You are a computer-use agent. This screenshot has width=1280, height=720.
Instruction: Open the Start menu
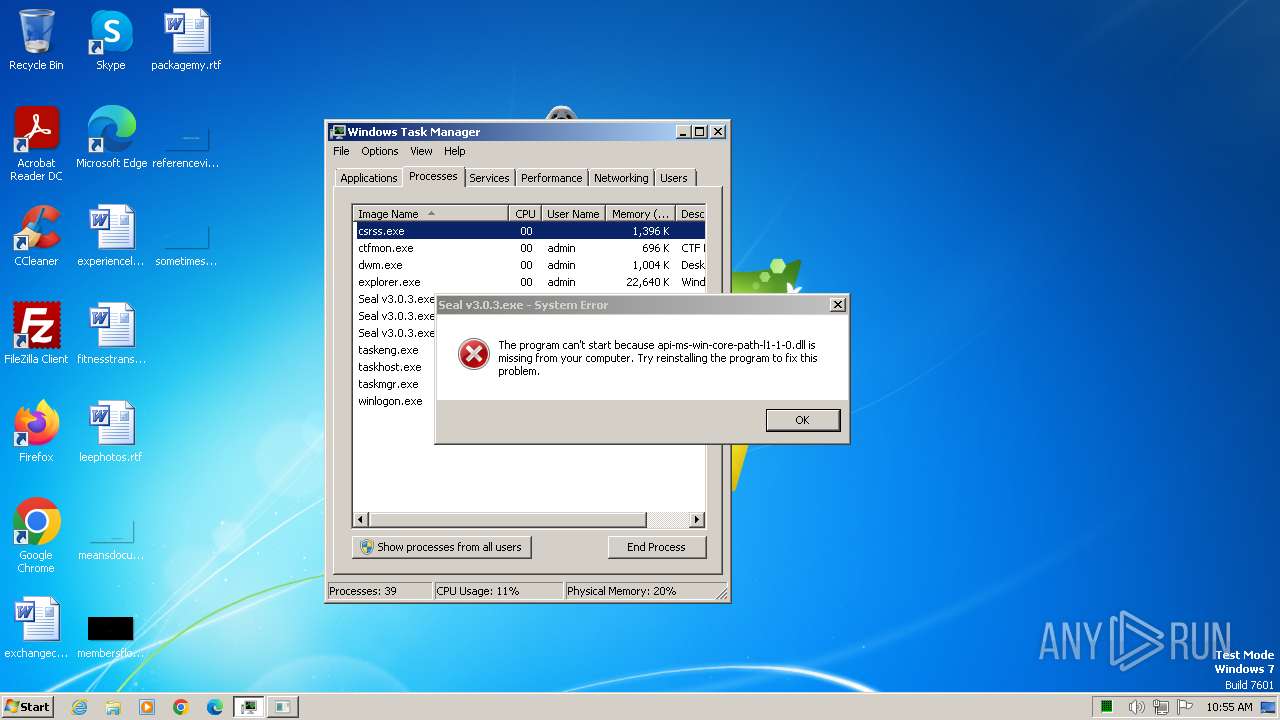pyautogui.click(x=28, y=706)
